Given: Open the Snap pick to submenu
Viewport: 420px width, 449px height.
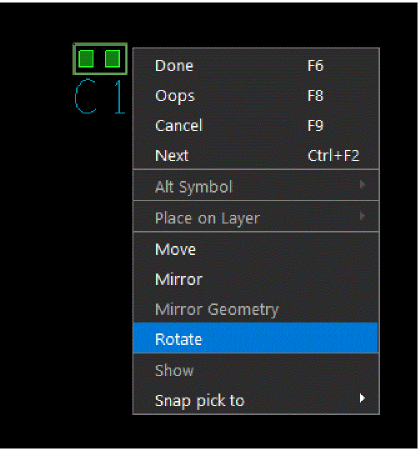Looking at the screenshot, I should pyautogui.click(x=256, y=400).
